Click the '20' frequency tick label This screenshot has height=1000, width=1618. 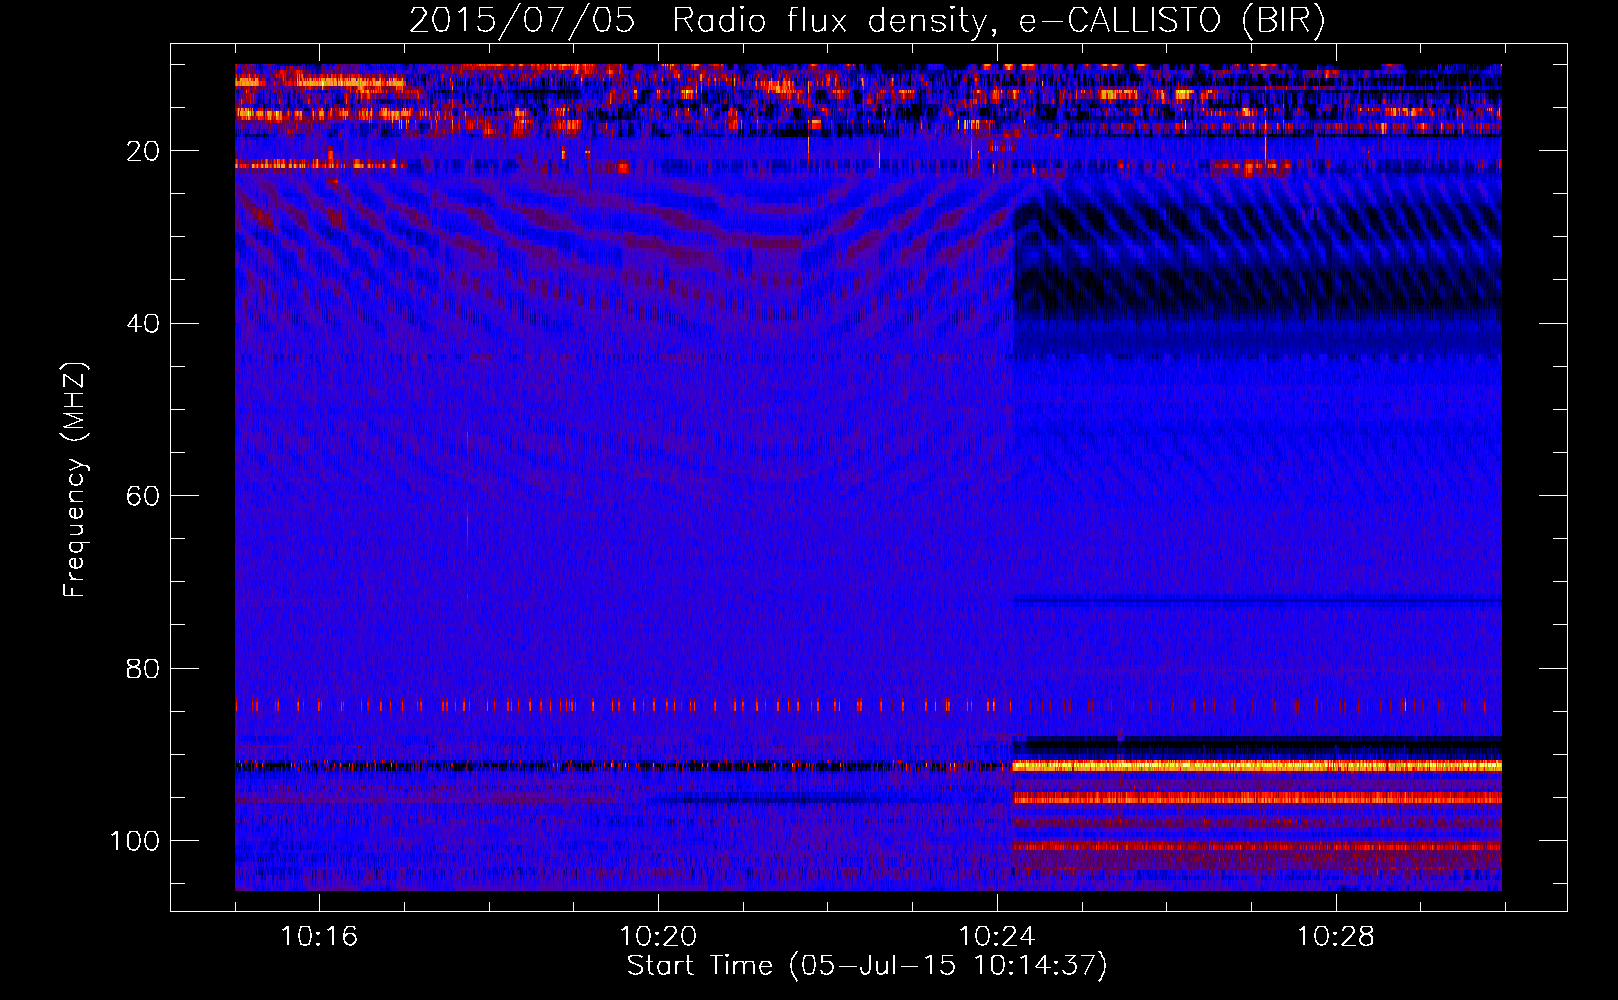pos(144,151)
